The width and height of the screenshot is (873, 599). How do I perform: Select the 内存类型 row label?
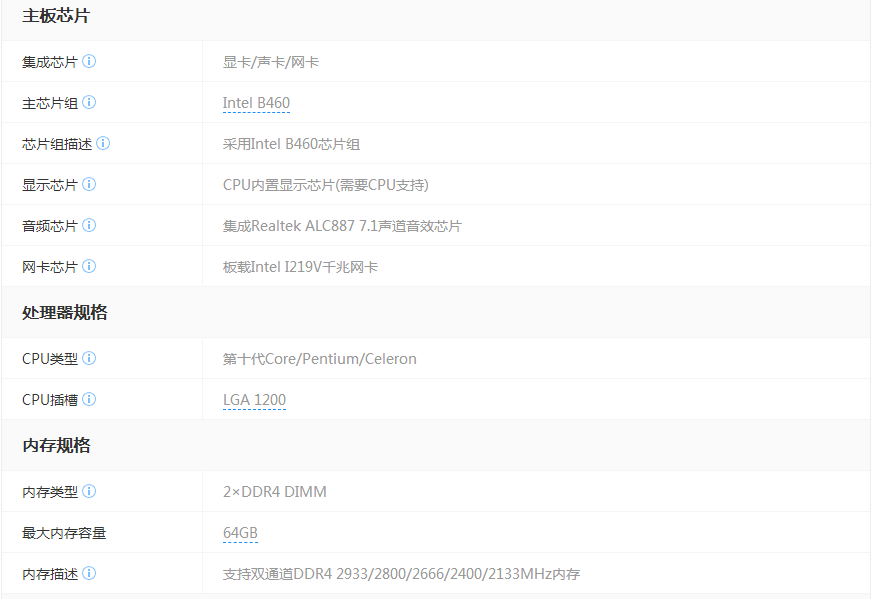50,492
